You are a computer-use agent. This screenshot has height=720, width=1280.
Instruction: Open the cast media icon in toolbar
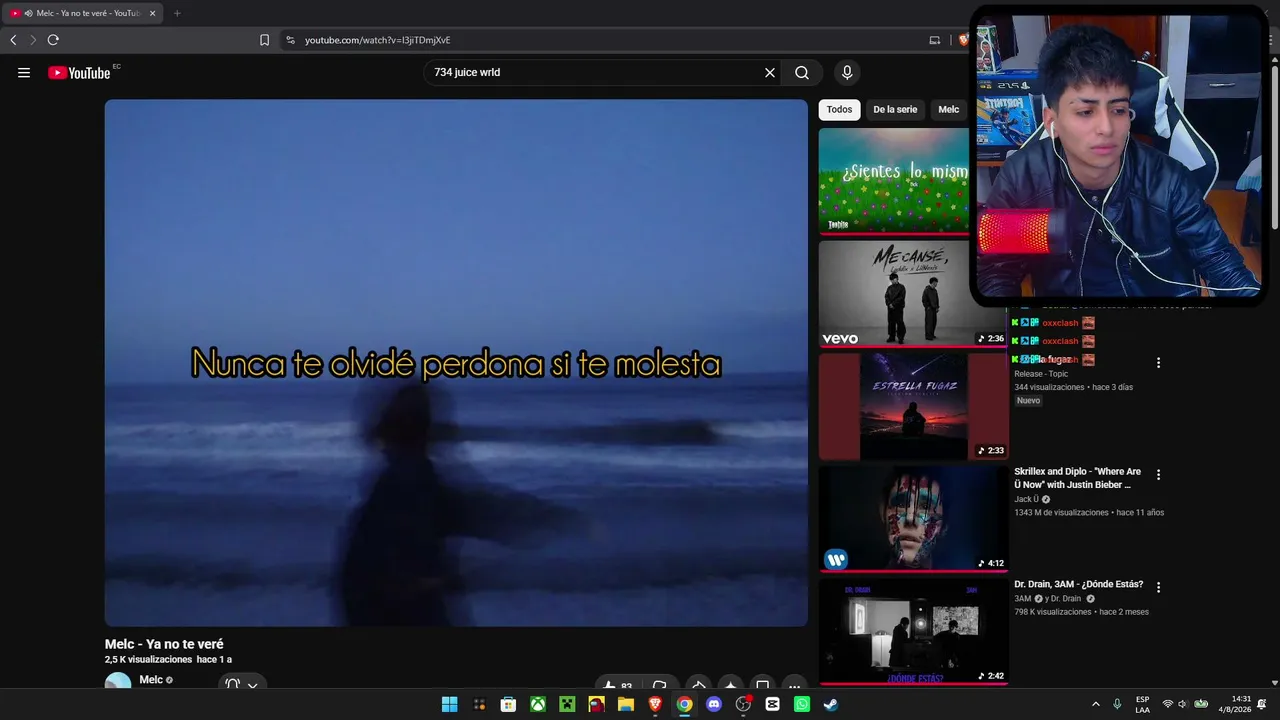coord(935,40)
